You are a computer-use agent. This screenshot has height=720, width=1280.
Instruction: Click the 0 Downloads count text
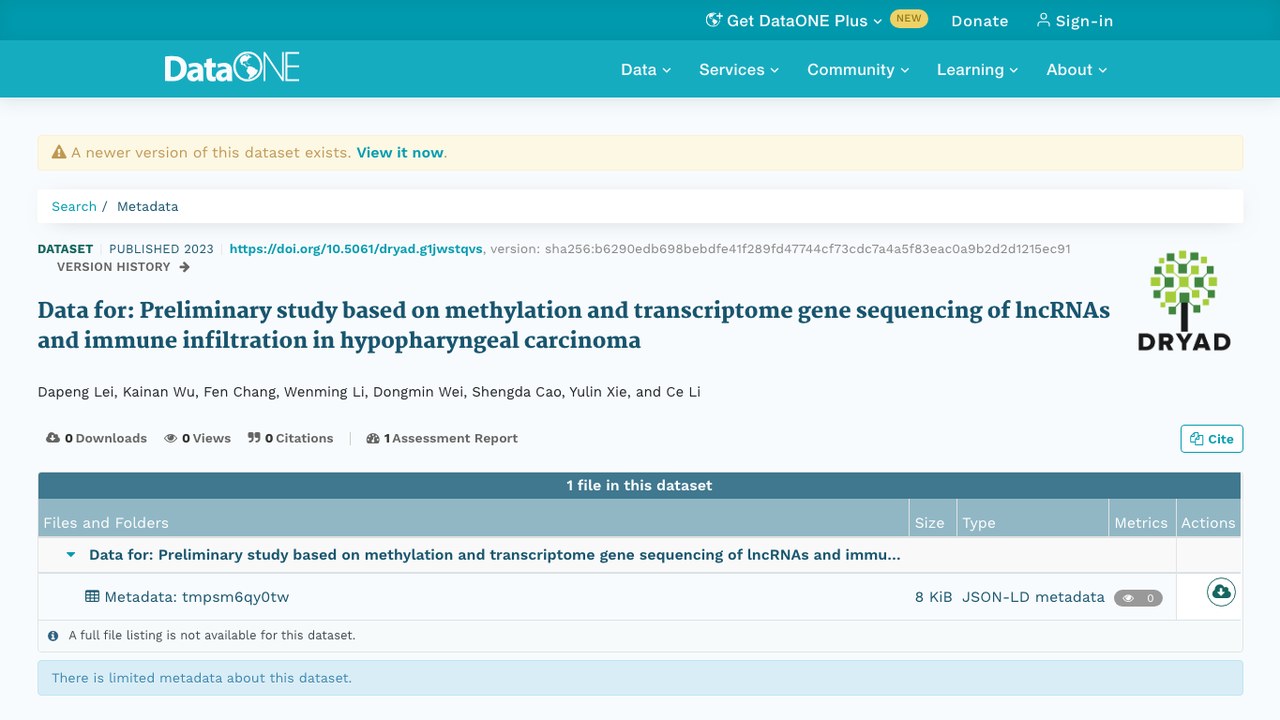(106, 438)
